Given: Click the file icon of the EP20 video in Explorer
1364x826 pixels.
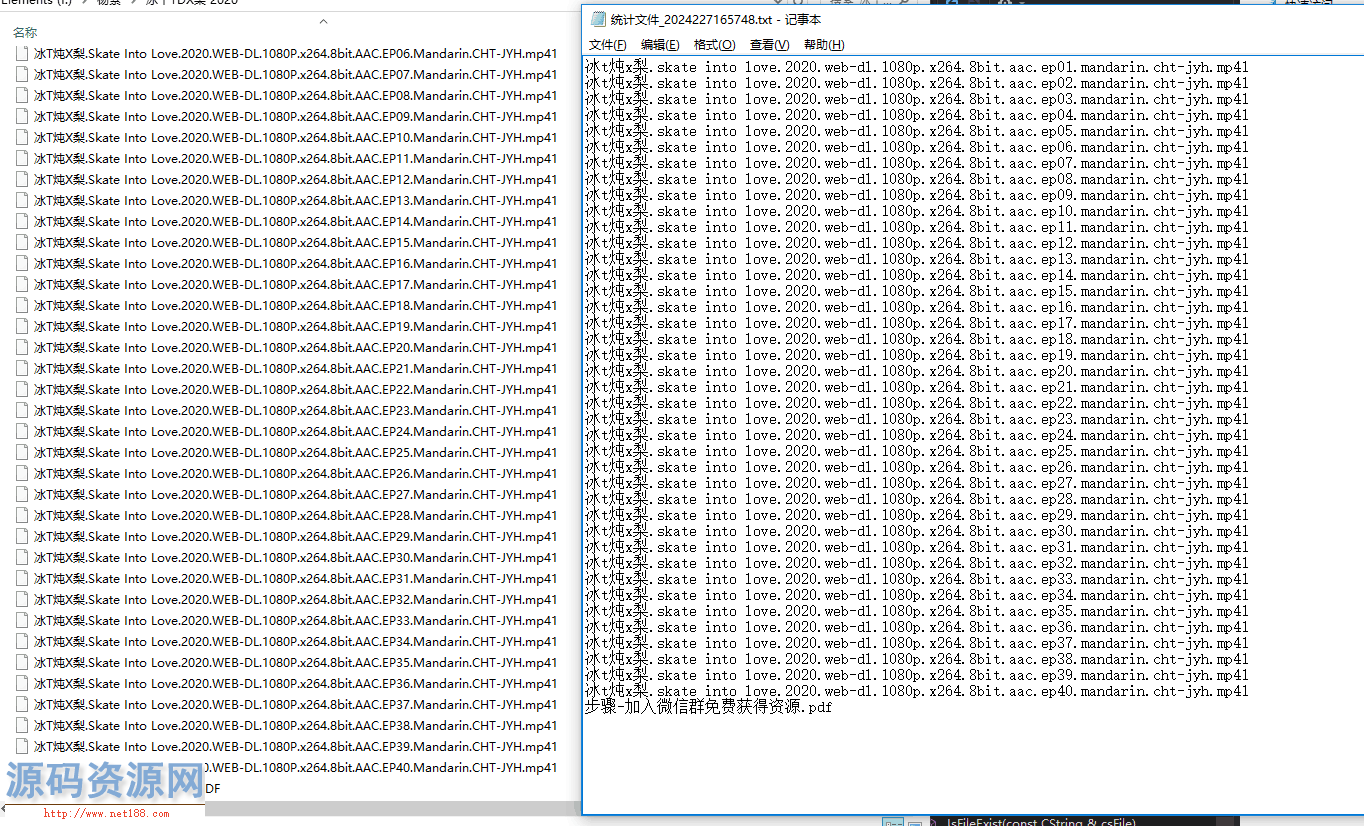Looking at the screenshot, I should [x=22, y=347].
